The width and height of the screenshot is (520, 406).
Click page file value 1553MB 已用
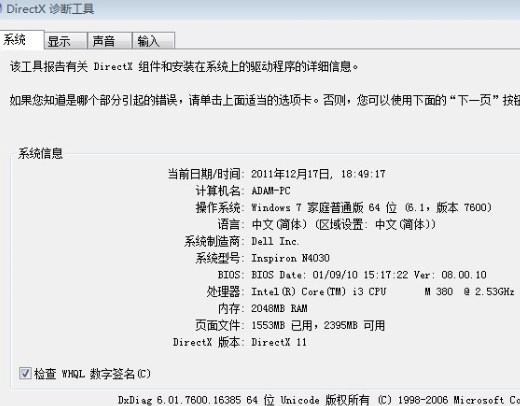point(318,325)
